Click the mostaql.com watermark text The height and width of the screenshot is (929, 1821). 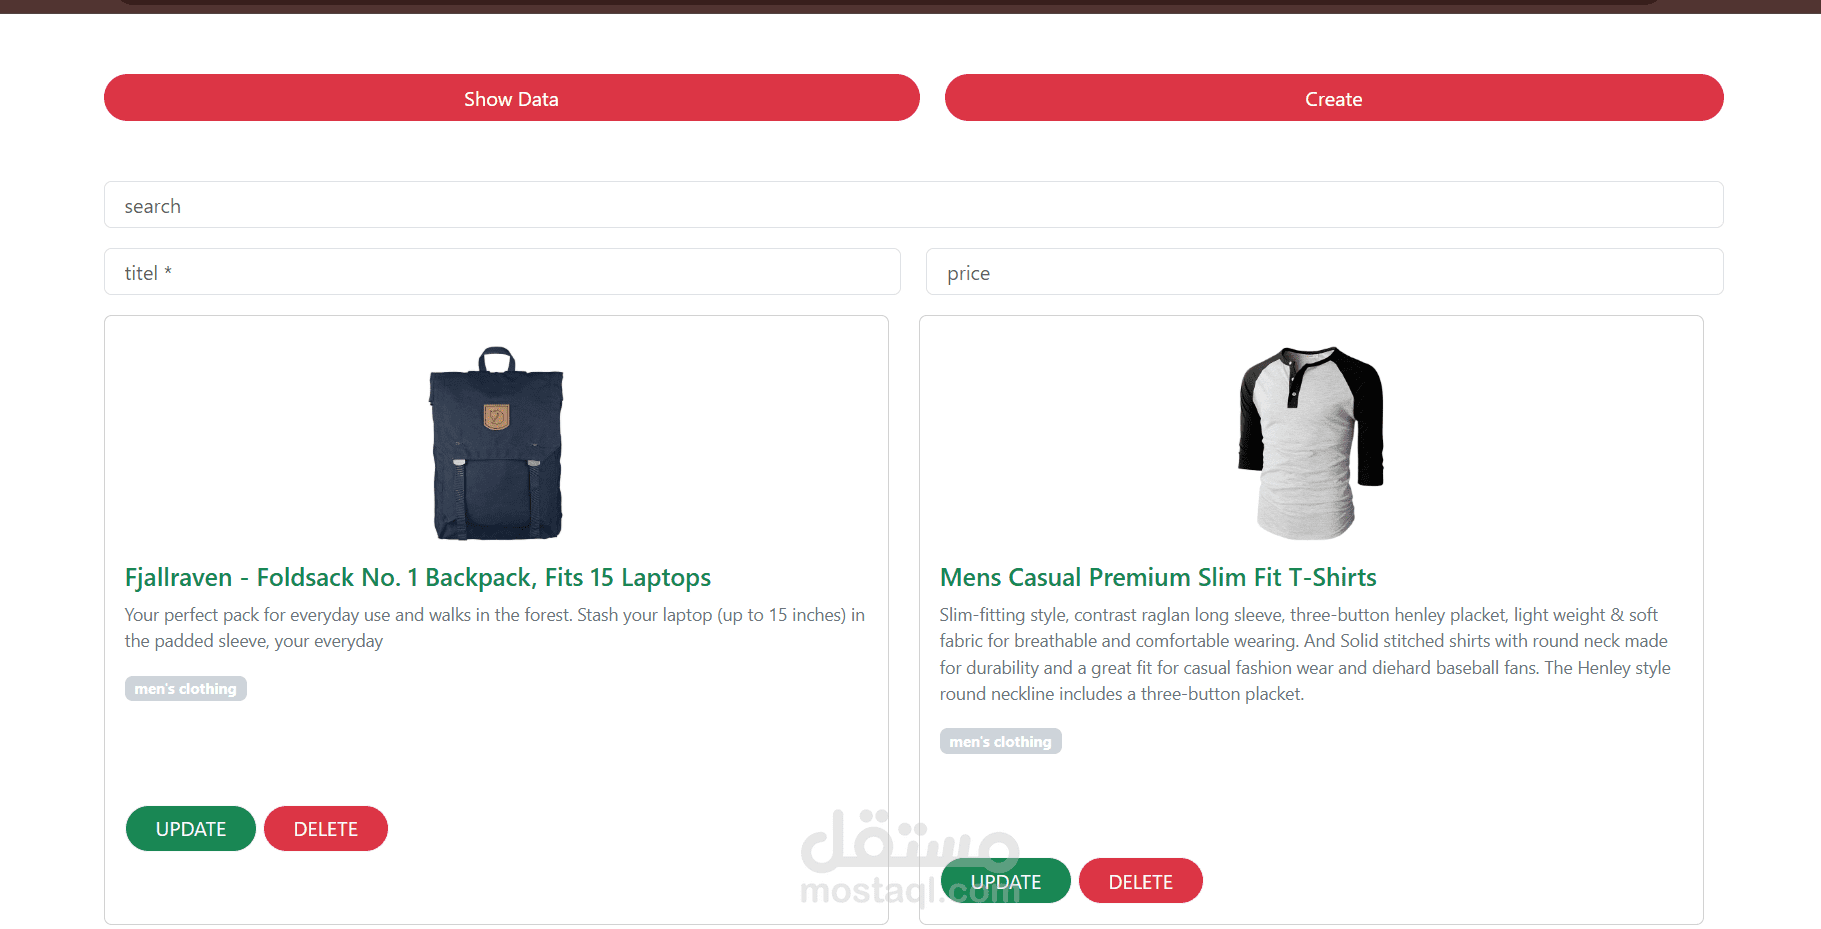(910, 889)
